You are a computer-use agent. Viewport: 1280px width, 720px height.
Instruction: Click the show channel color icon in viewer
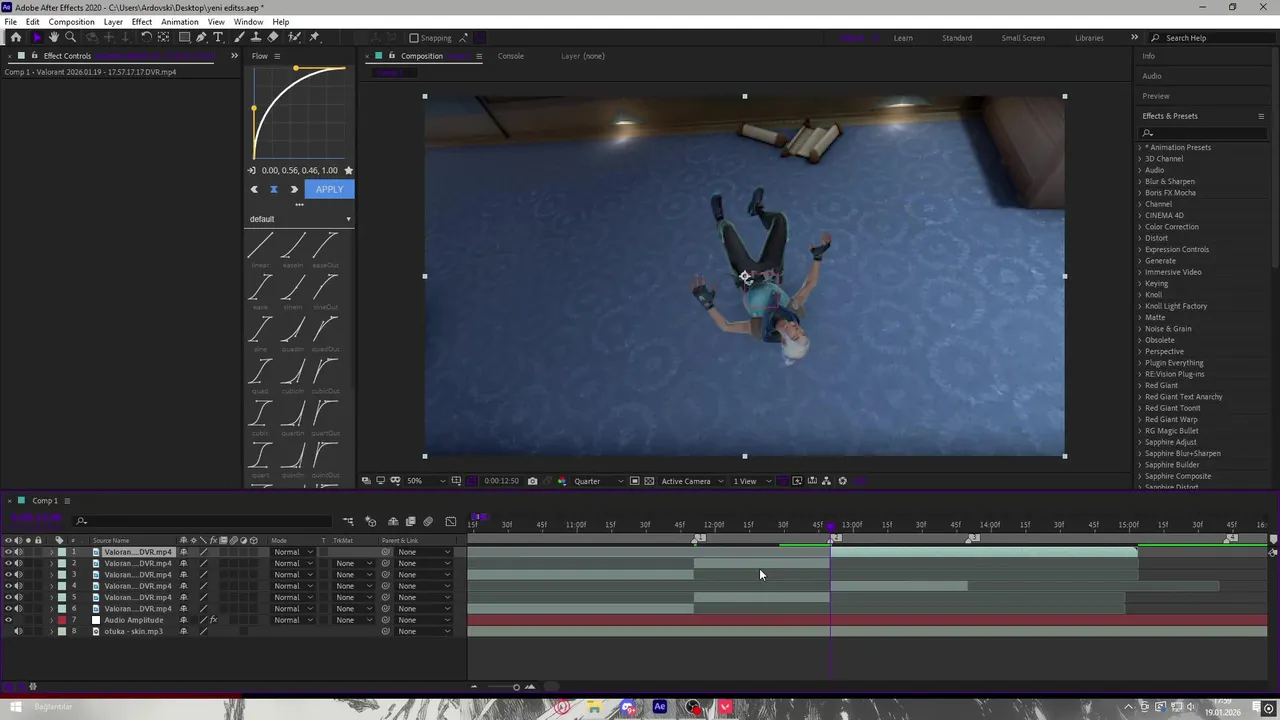pos(562,481)
